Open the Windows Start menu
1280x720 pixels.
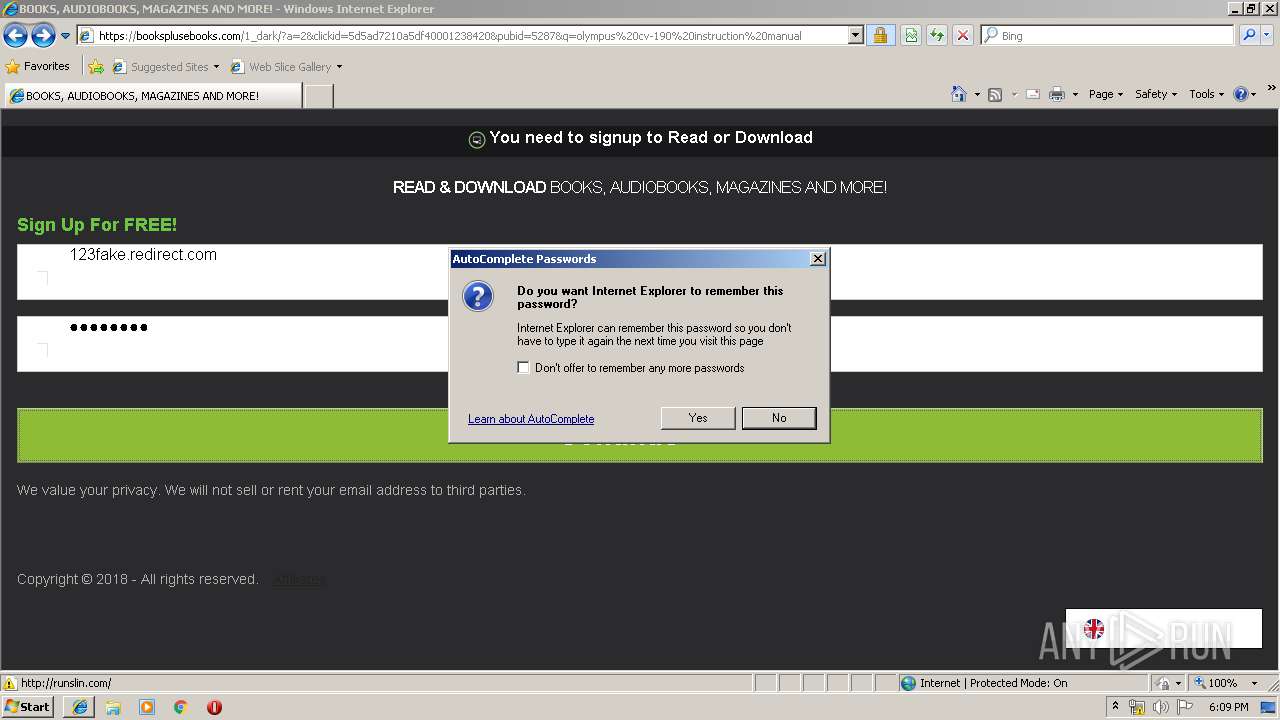coord(27,707)
